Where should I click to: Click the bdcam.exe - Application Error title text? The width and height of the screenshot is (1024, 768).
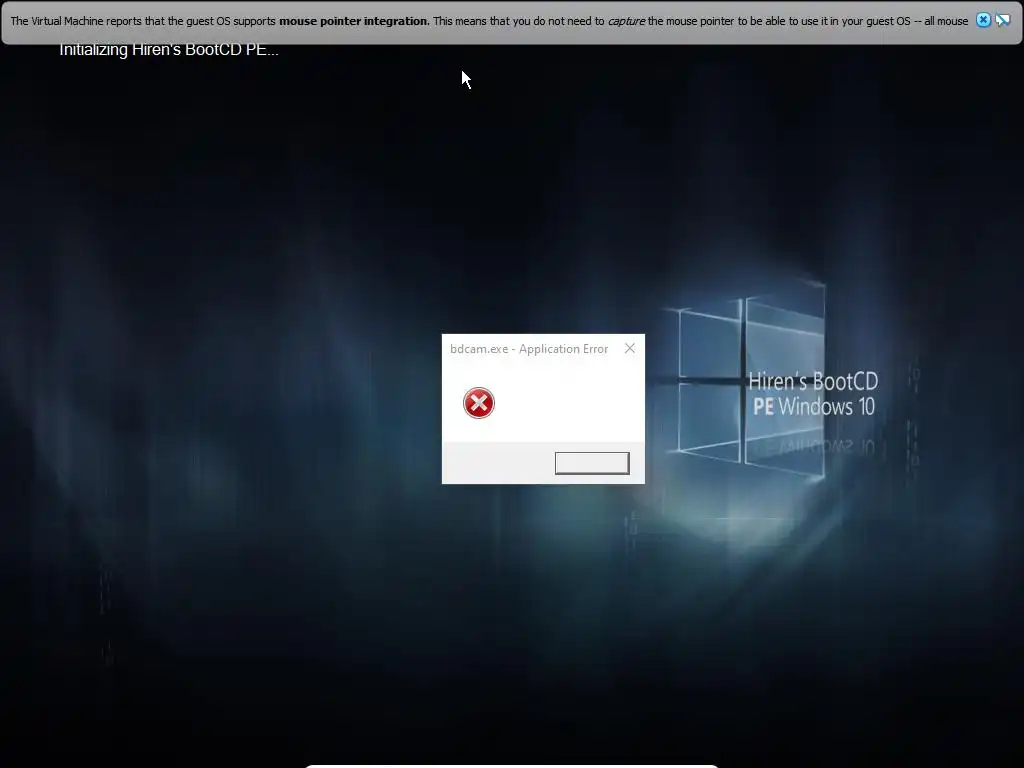pos(529,349)
